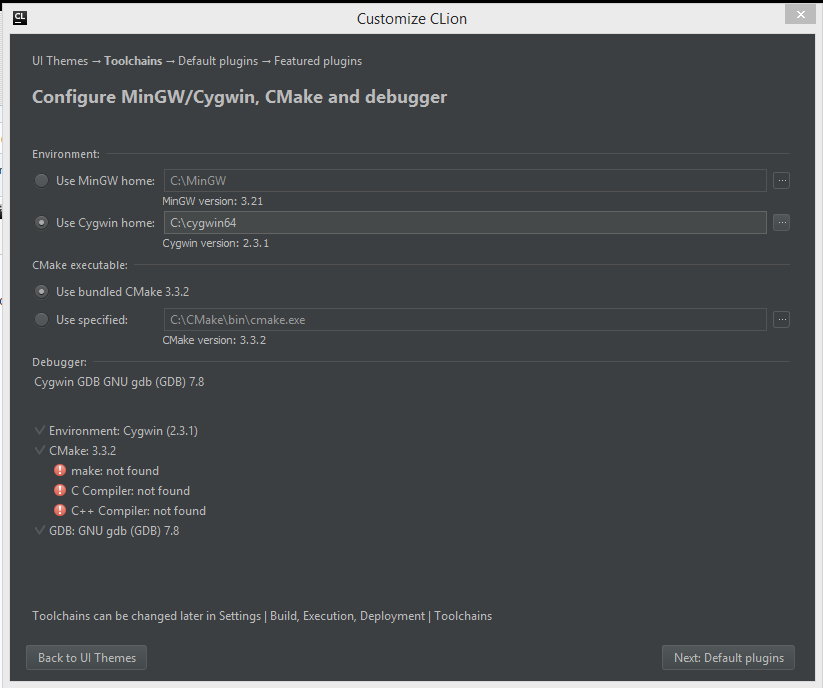The image size is (823, 688).
Task: Click Default plugins in breadcrumb
Action: click(x=218, y=61)
